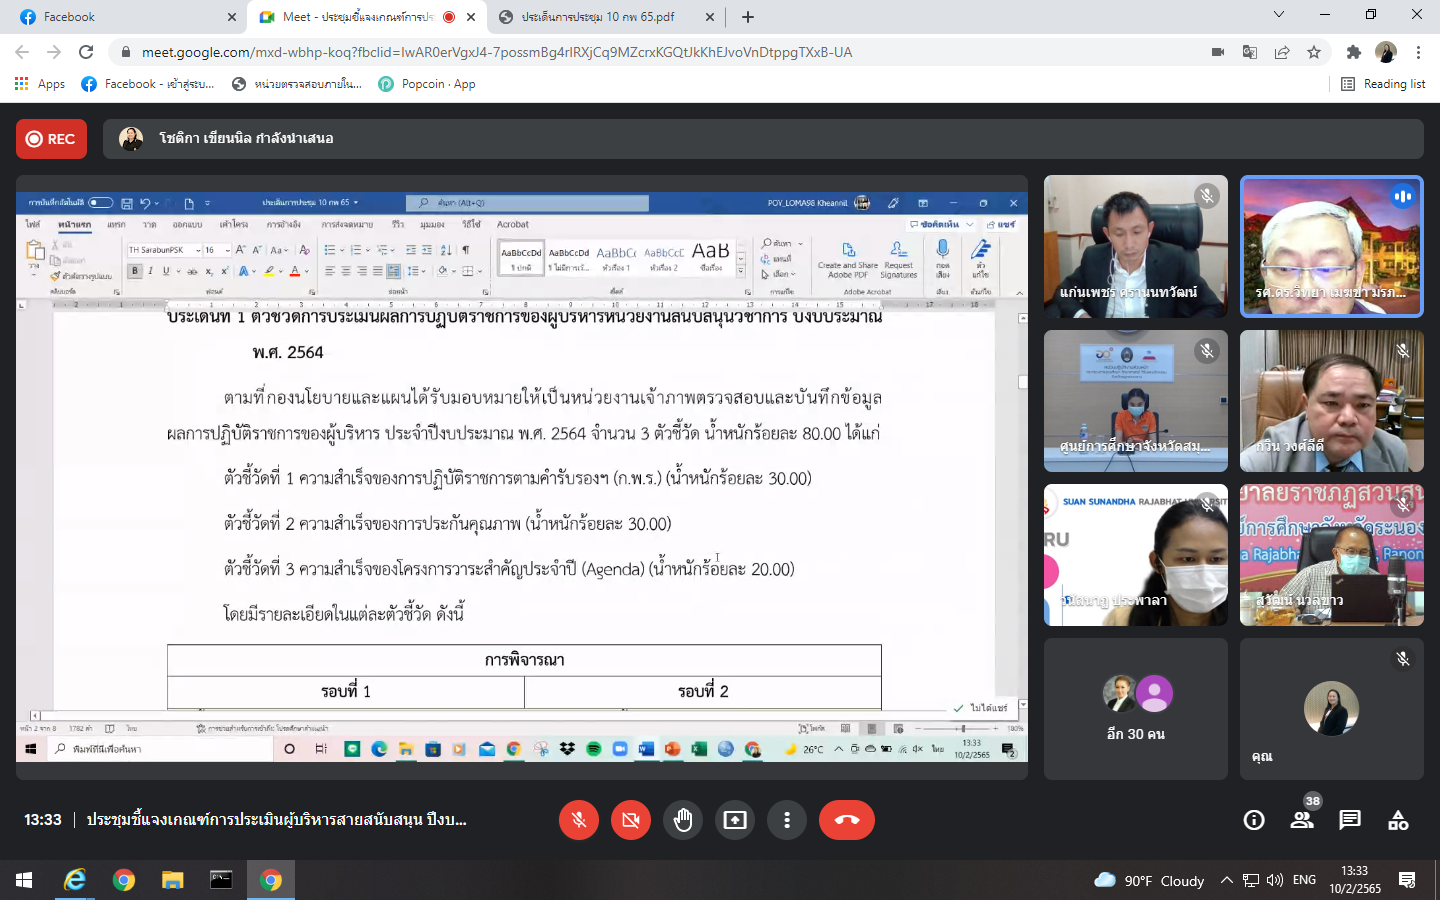Switch to the Facebook browser tab
Screen dimensions: 1440x900
coord(120,17)
